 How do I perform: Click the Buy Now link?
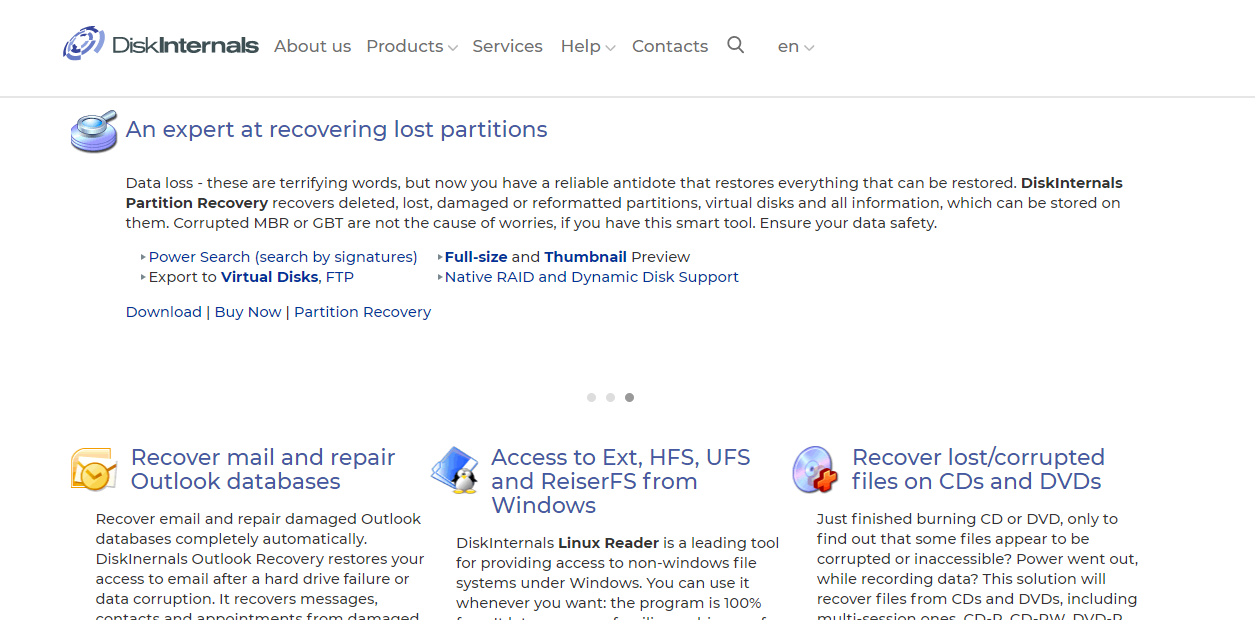(248, 312)
